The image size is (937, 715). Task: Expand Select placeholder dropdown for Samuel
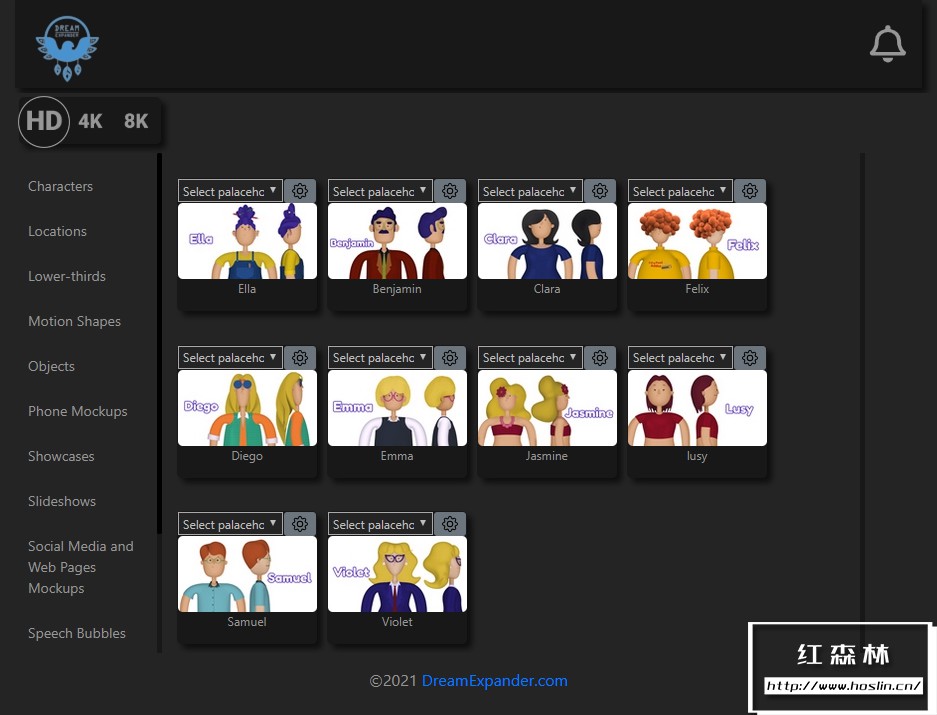tap(230, 524)
